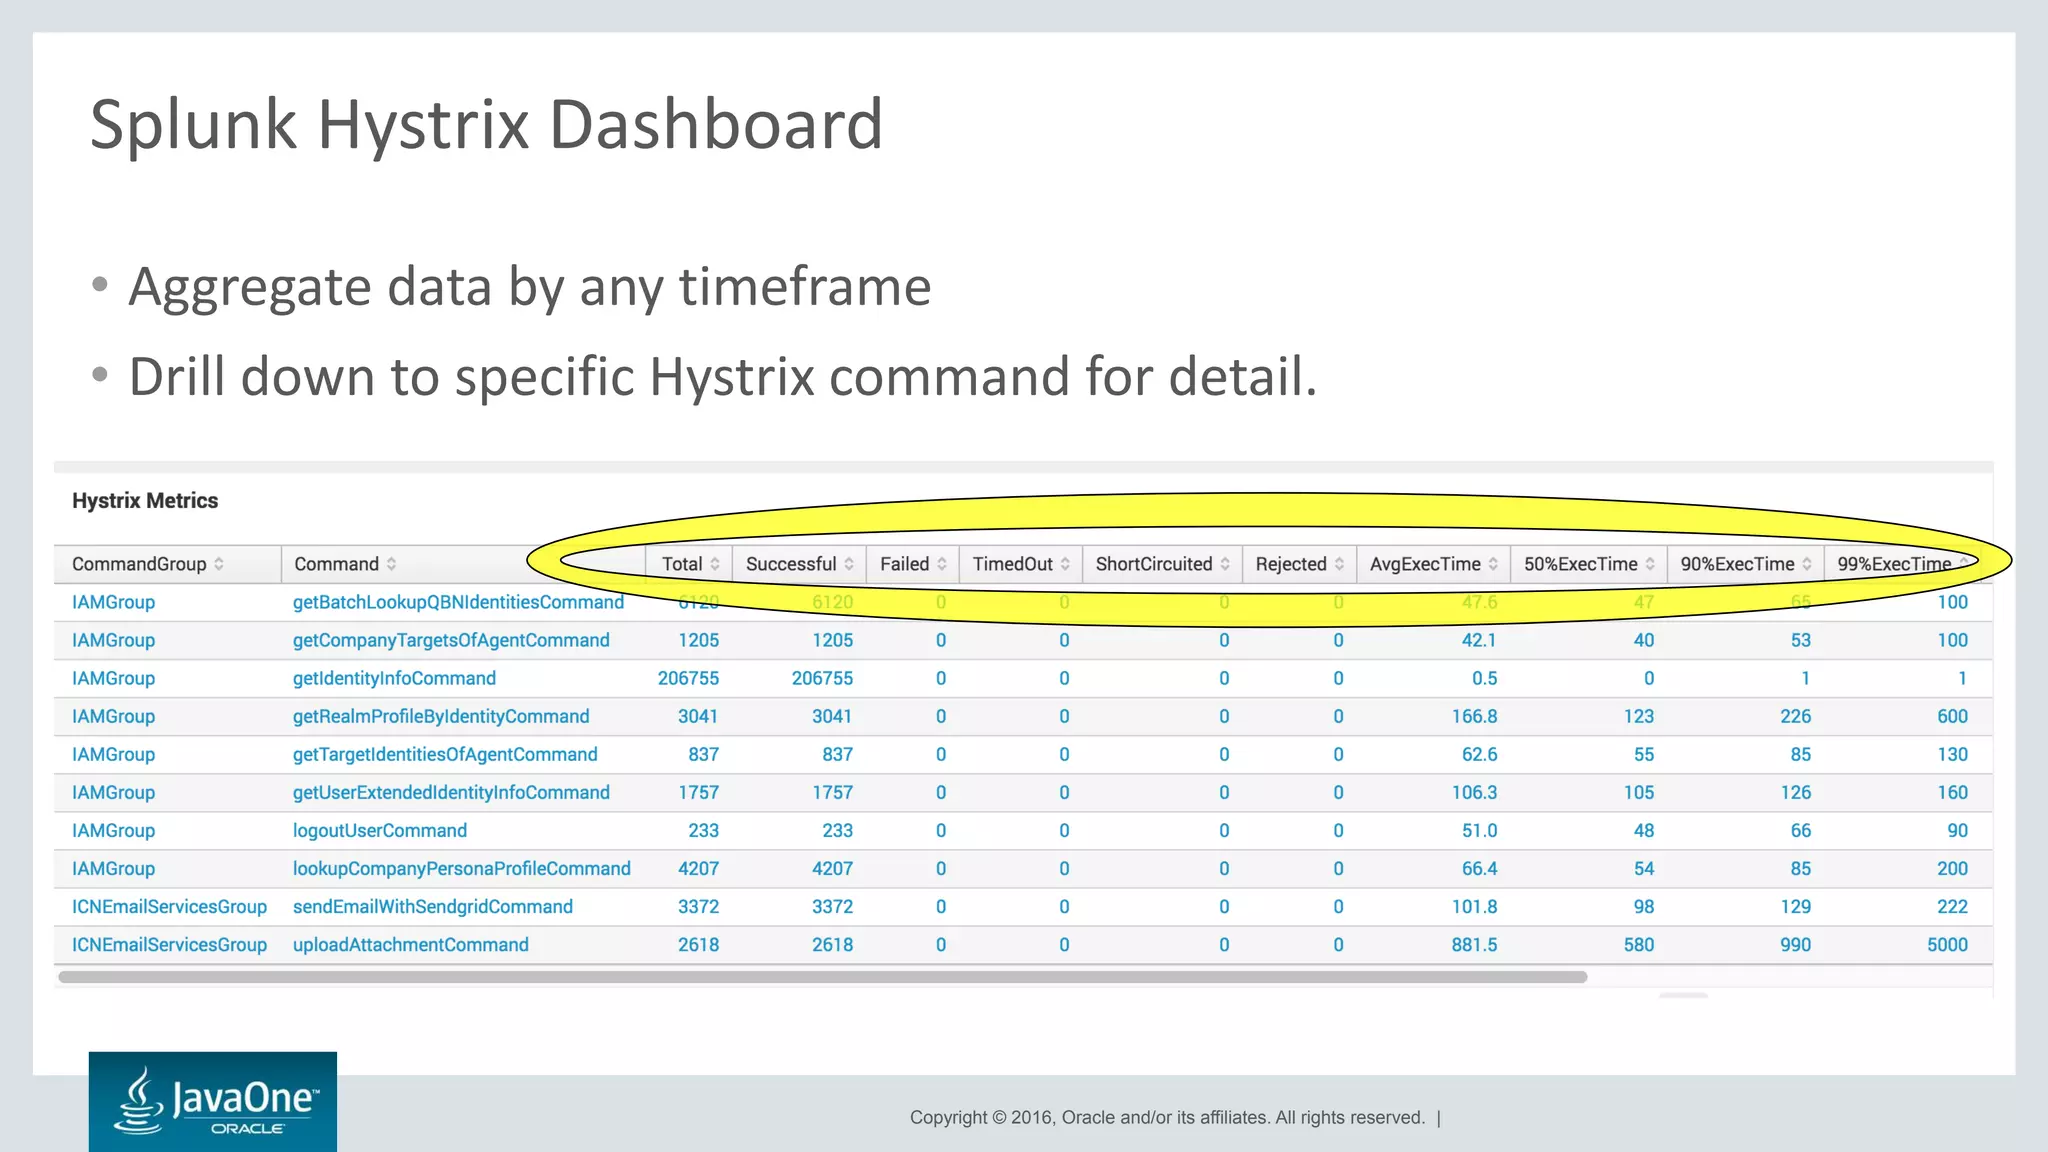The image size is (2048, 1152).
Task: Click Total value 3041
Action: point(698,716)
